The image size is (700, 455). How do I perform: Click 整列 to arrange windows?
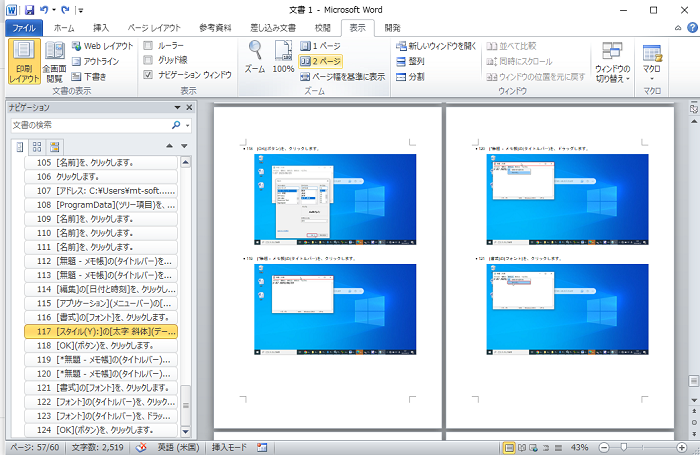pos(410,61)
